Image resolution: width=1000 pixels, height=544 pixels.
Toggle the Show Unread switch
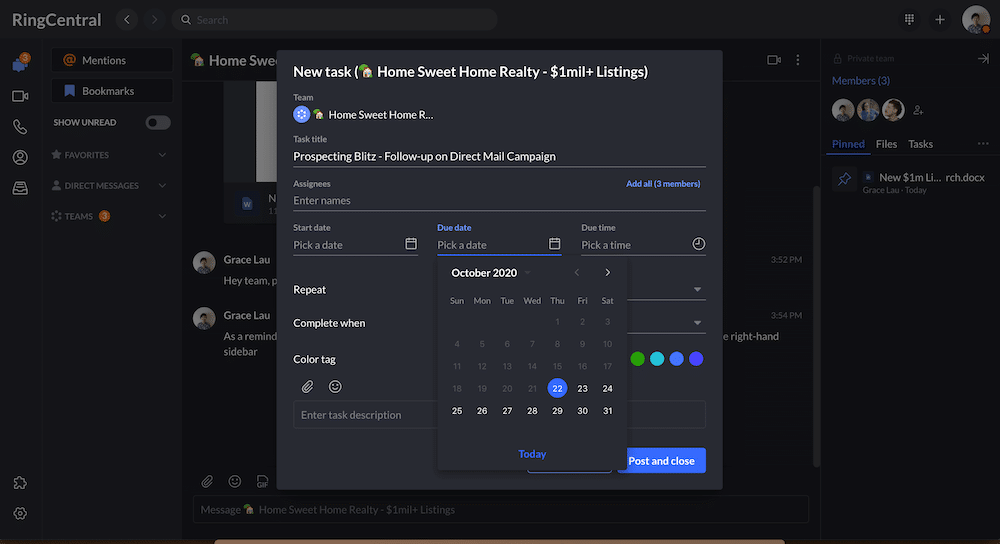158,123
